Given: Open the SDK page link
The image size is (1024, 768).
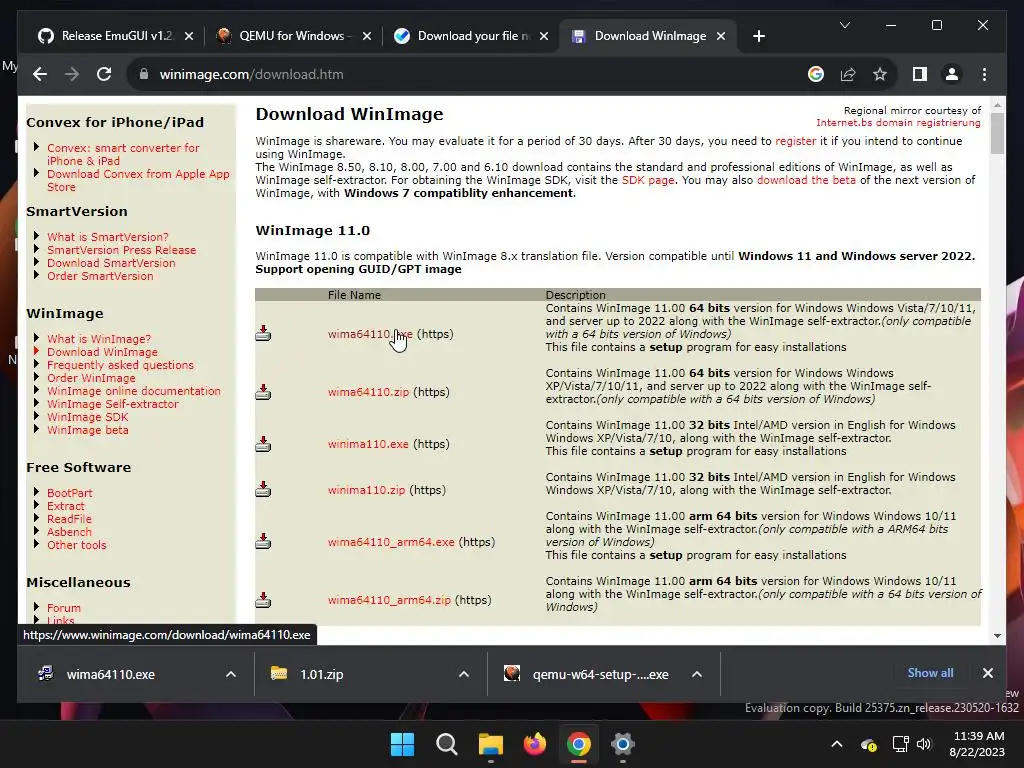Looking at the screenshot, I should pyautogui.click(x=648, y=180).
